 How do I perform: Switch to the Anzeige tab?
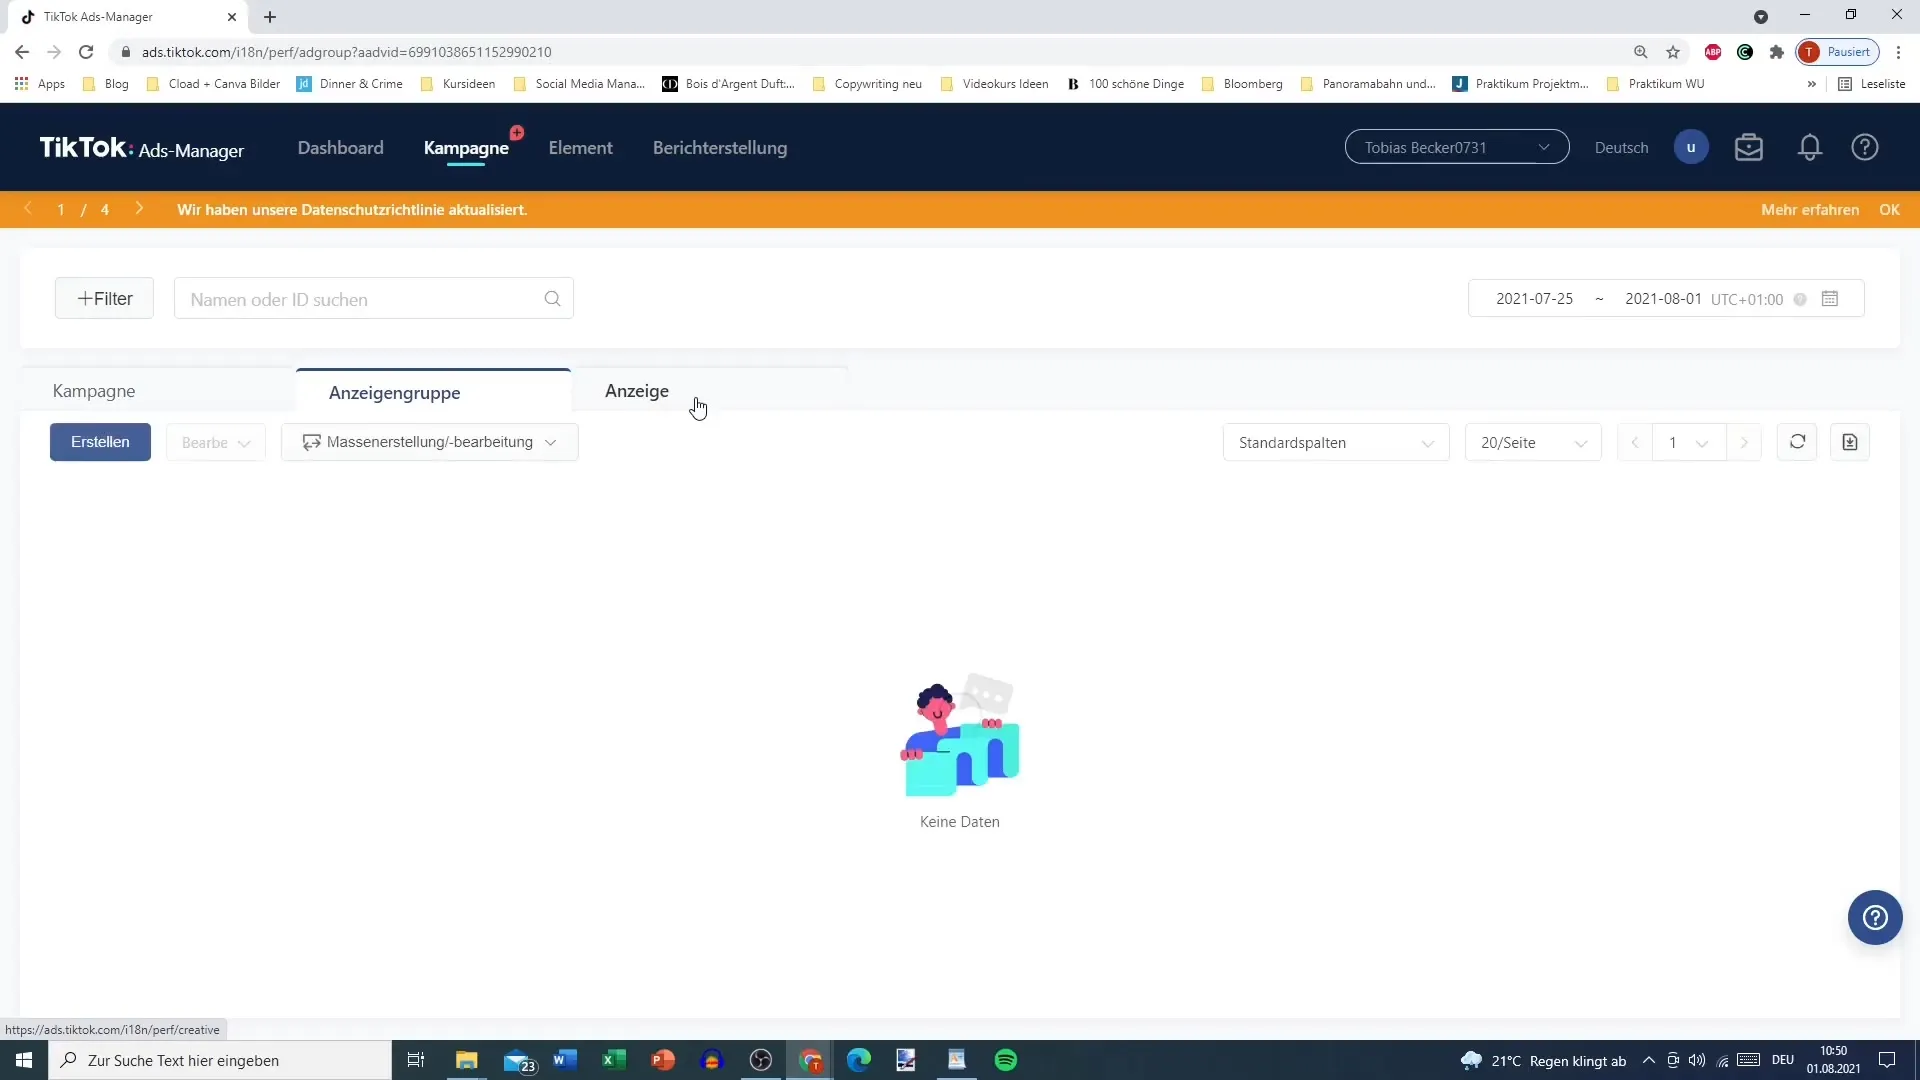[710, 391]
